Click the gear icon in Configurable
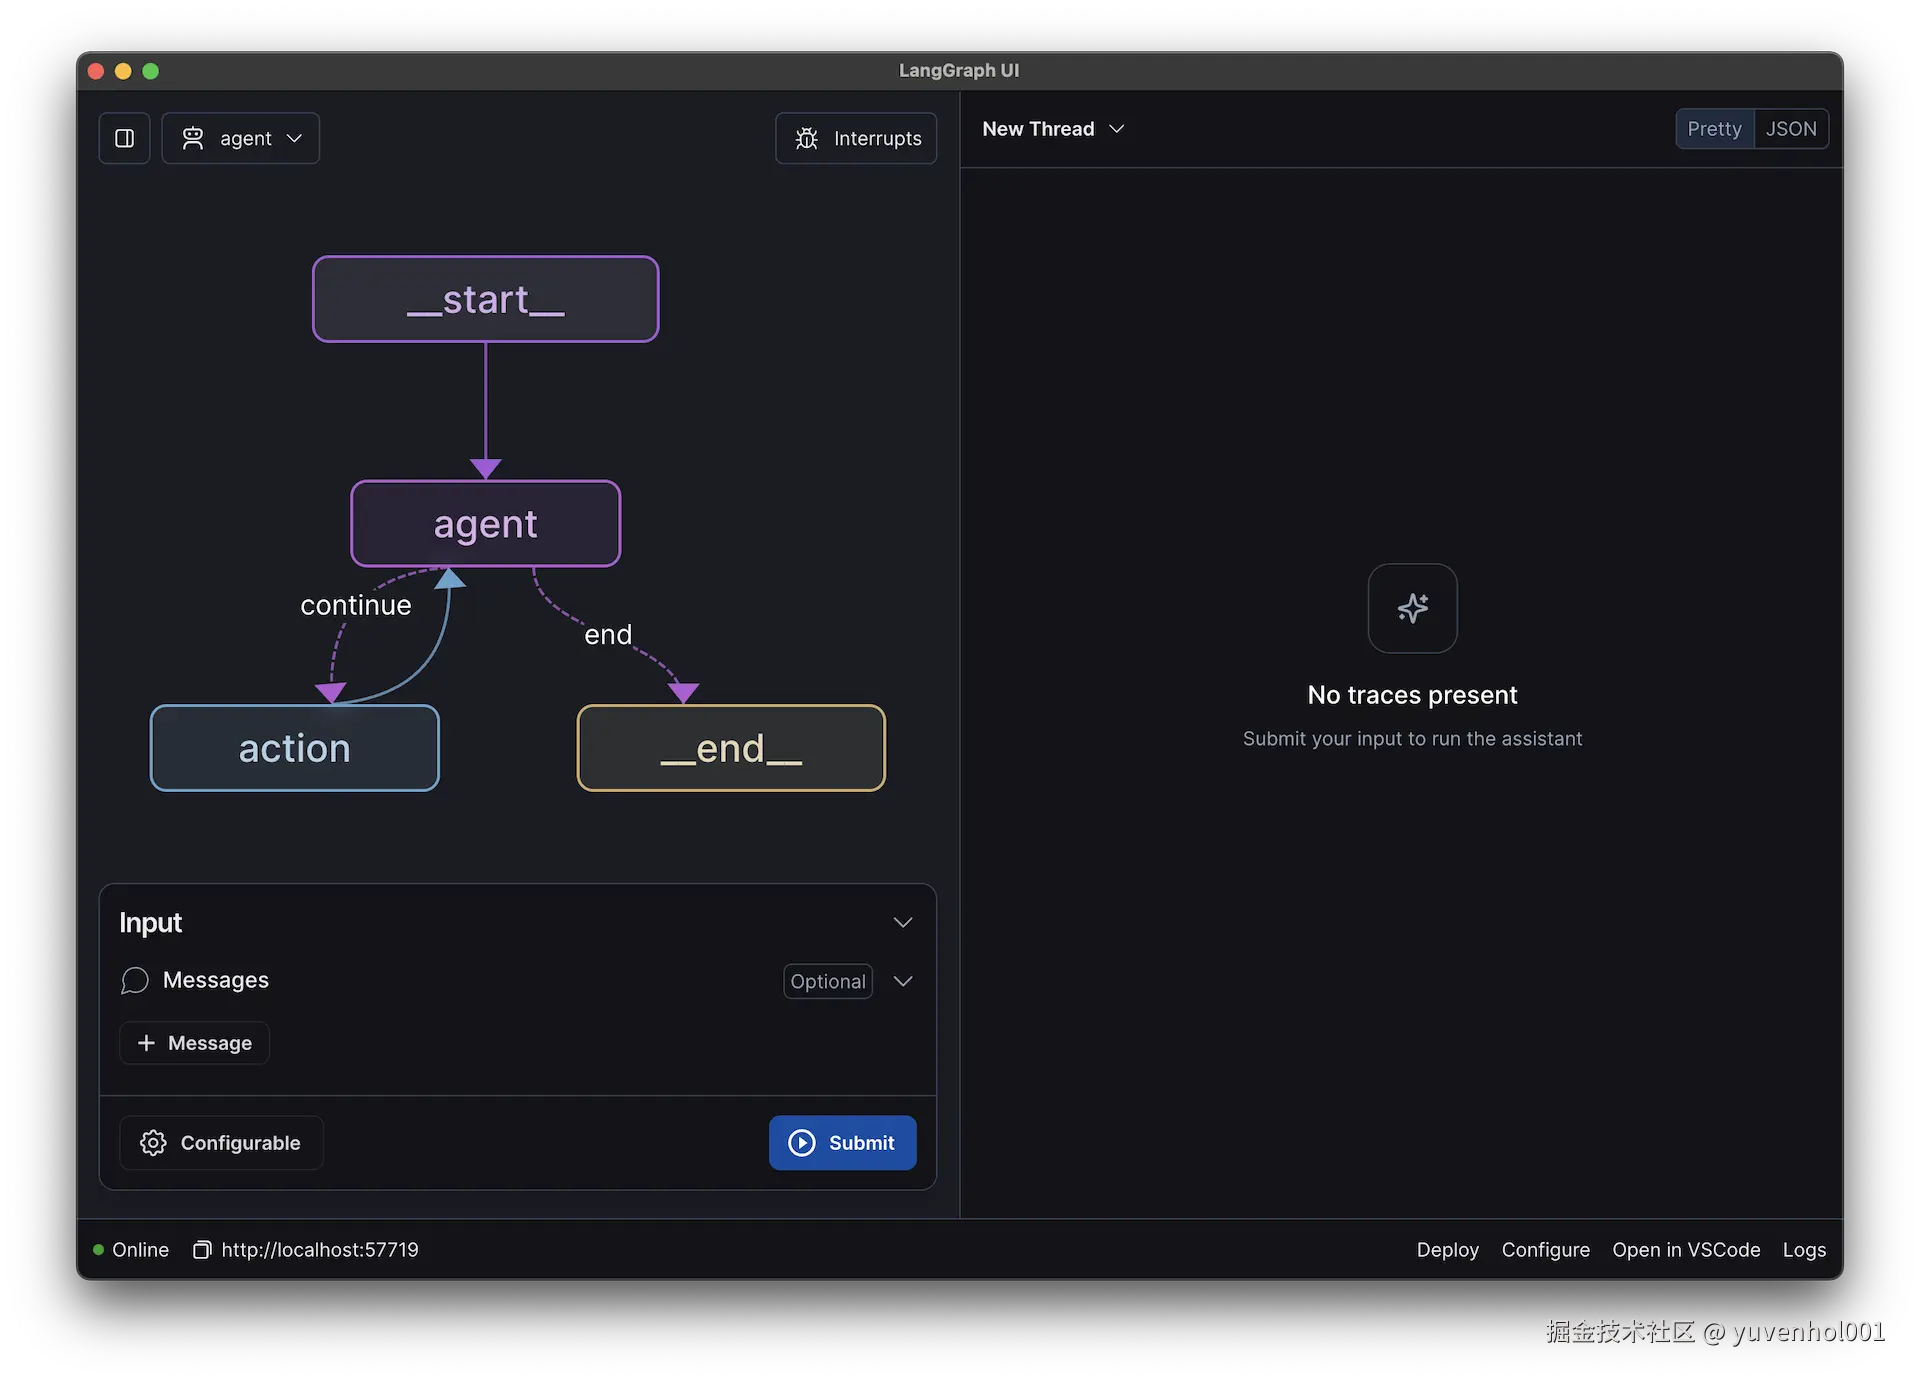The image size is (1920, 1381). pyautogui.click(x=153, y=1142)
